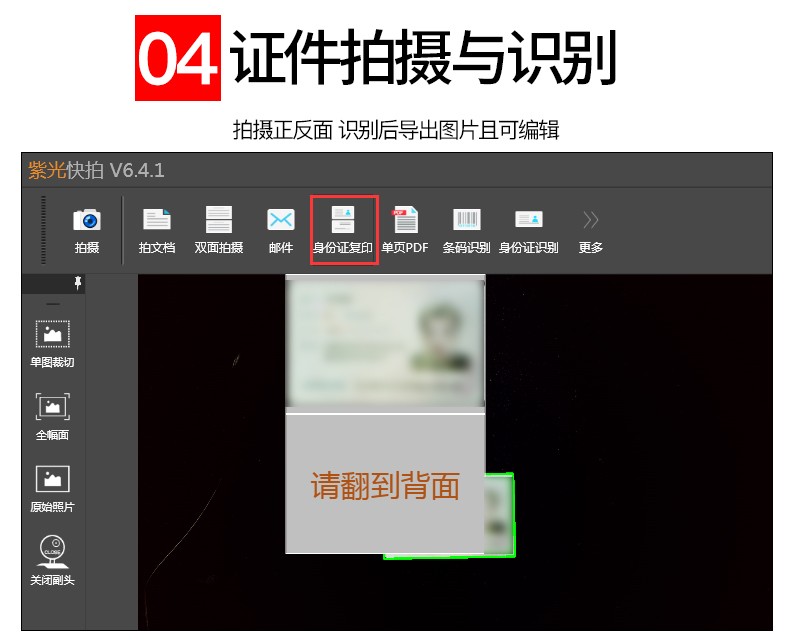Select the 拍文档 document capture tool
Viewport: 790px width, 644px height.
tap(157, 229)
